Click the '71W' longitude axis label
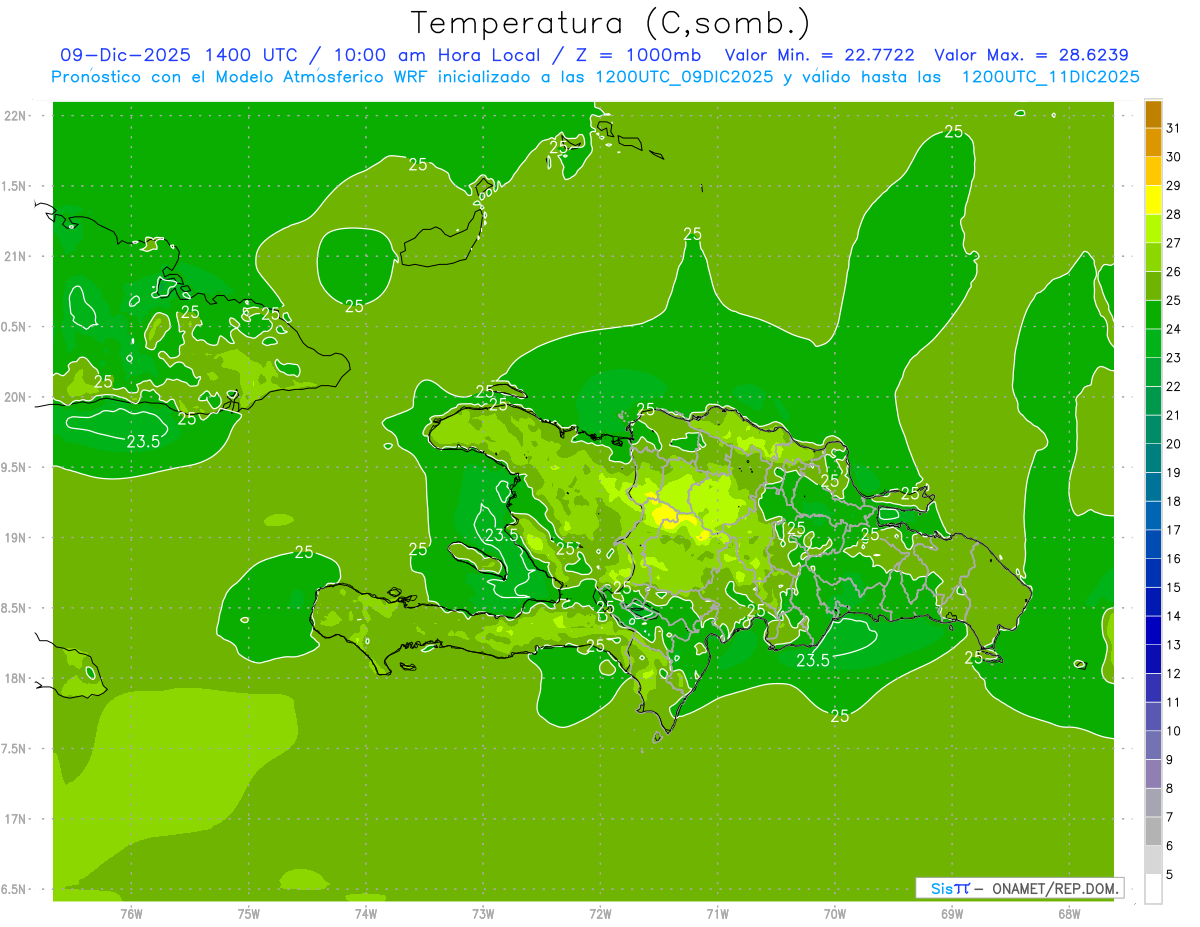Viewport: 1200px width, 927px height. (717, 913)
